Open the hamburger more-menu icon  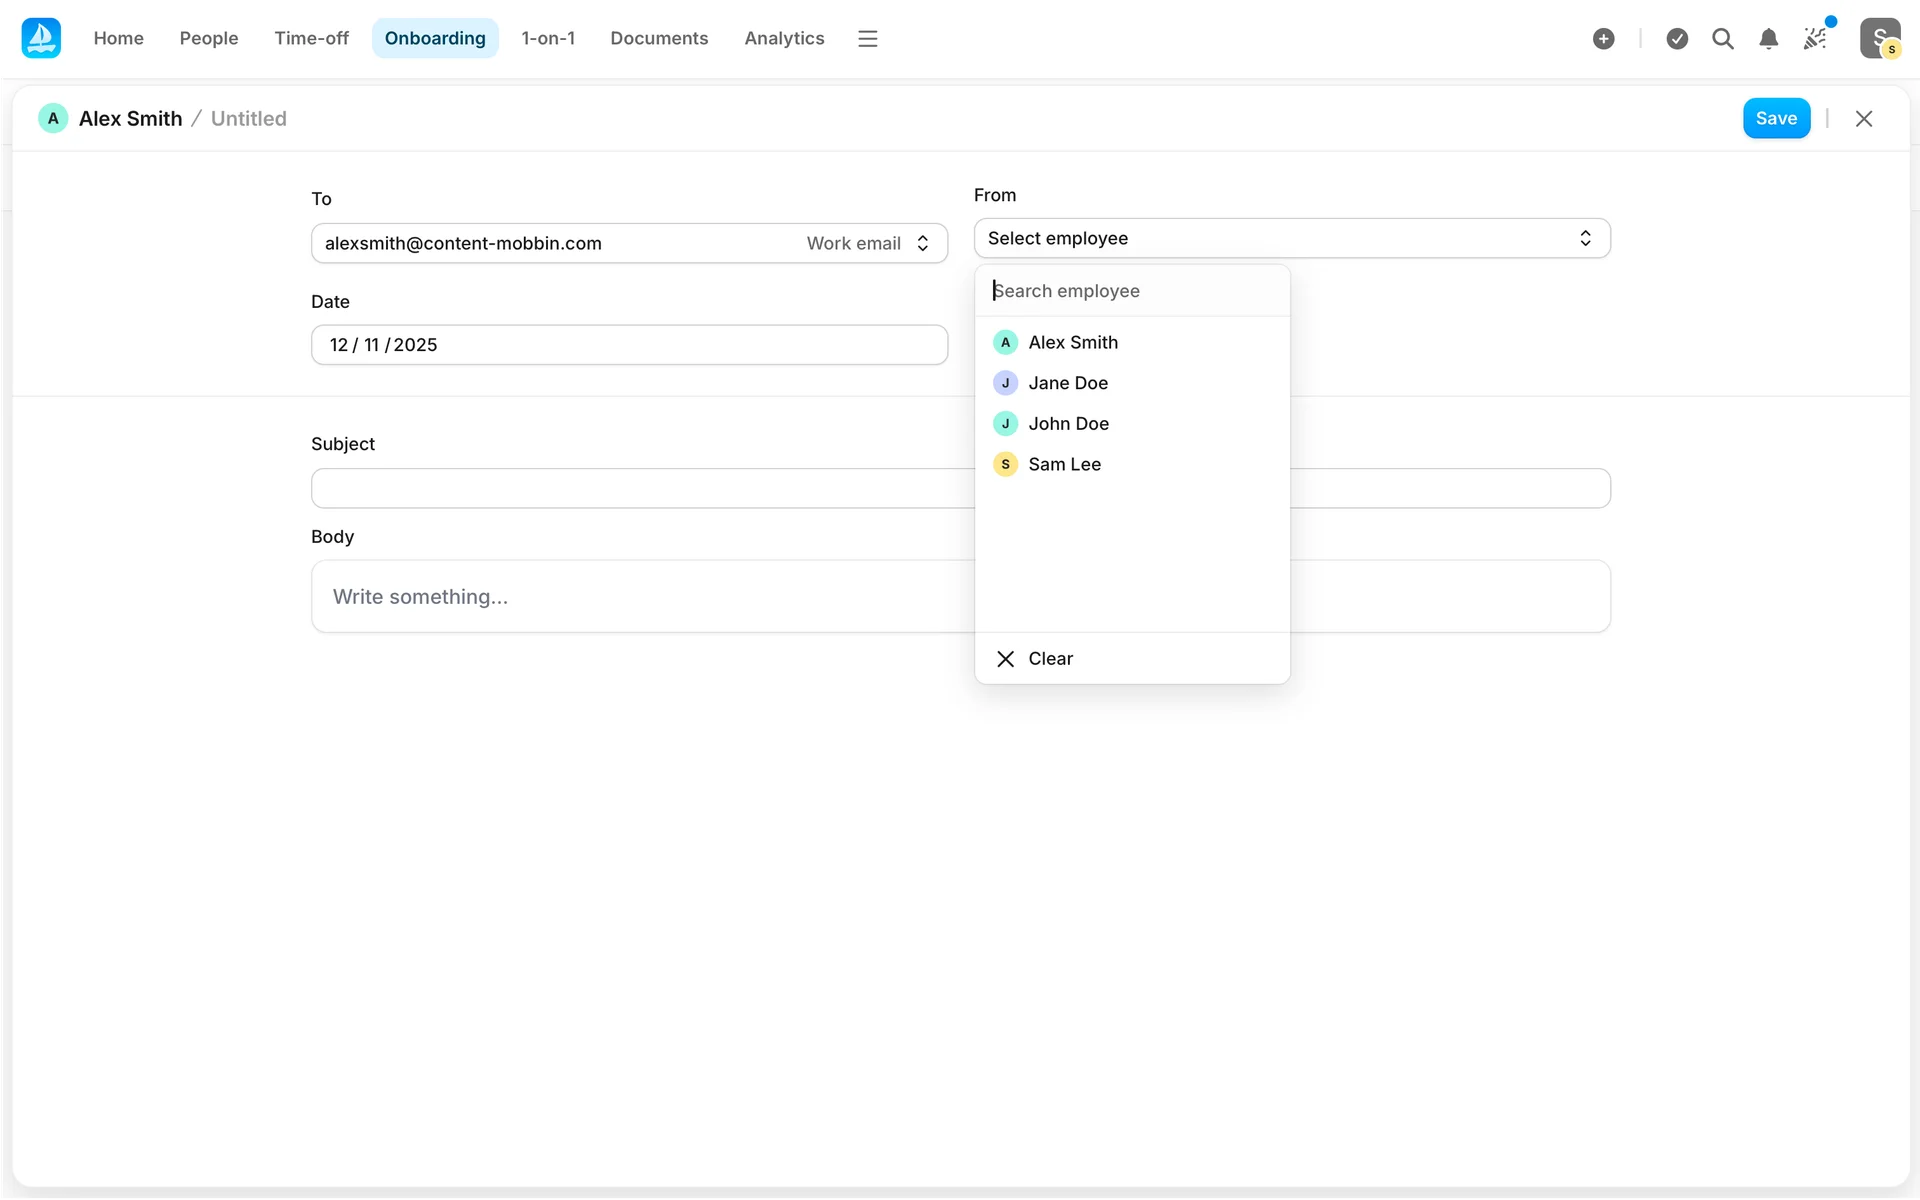point(867,38)
